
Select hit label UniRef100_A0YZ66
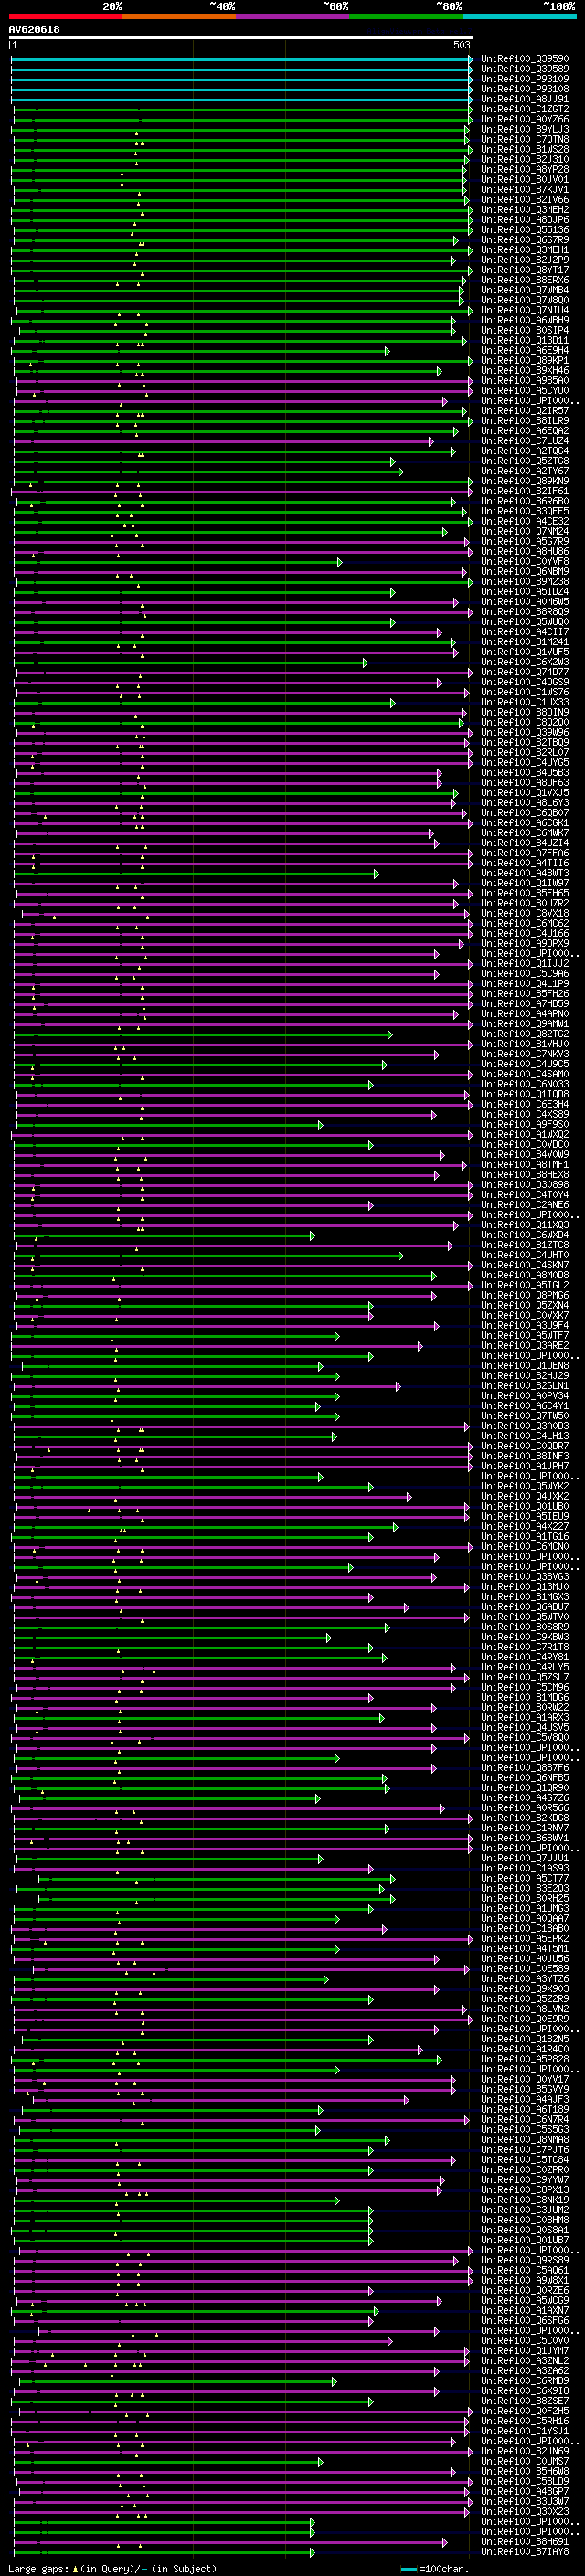coord(525,119)
